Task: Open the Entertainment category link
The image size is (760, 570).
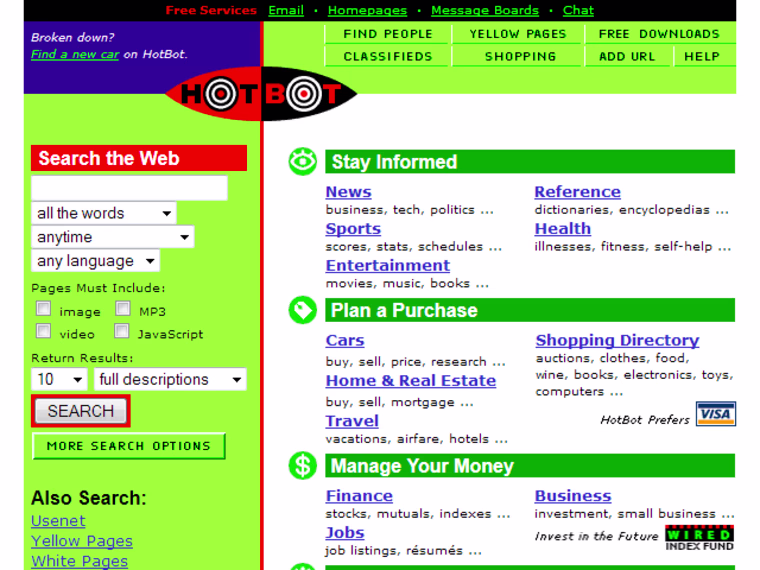Action: point(388,265)
